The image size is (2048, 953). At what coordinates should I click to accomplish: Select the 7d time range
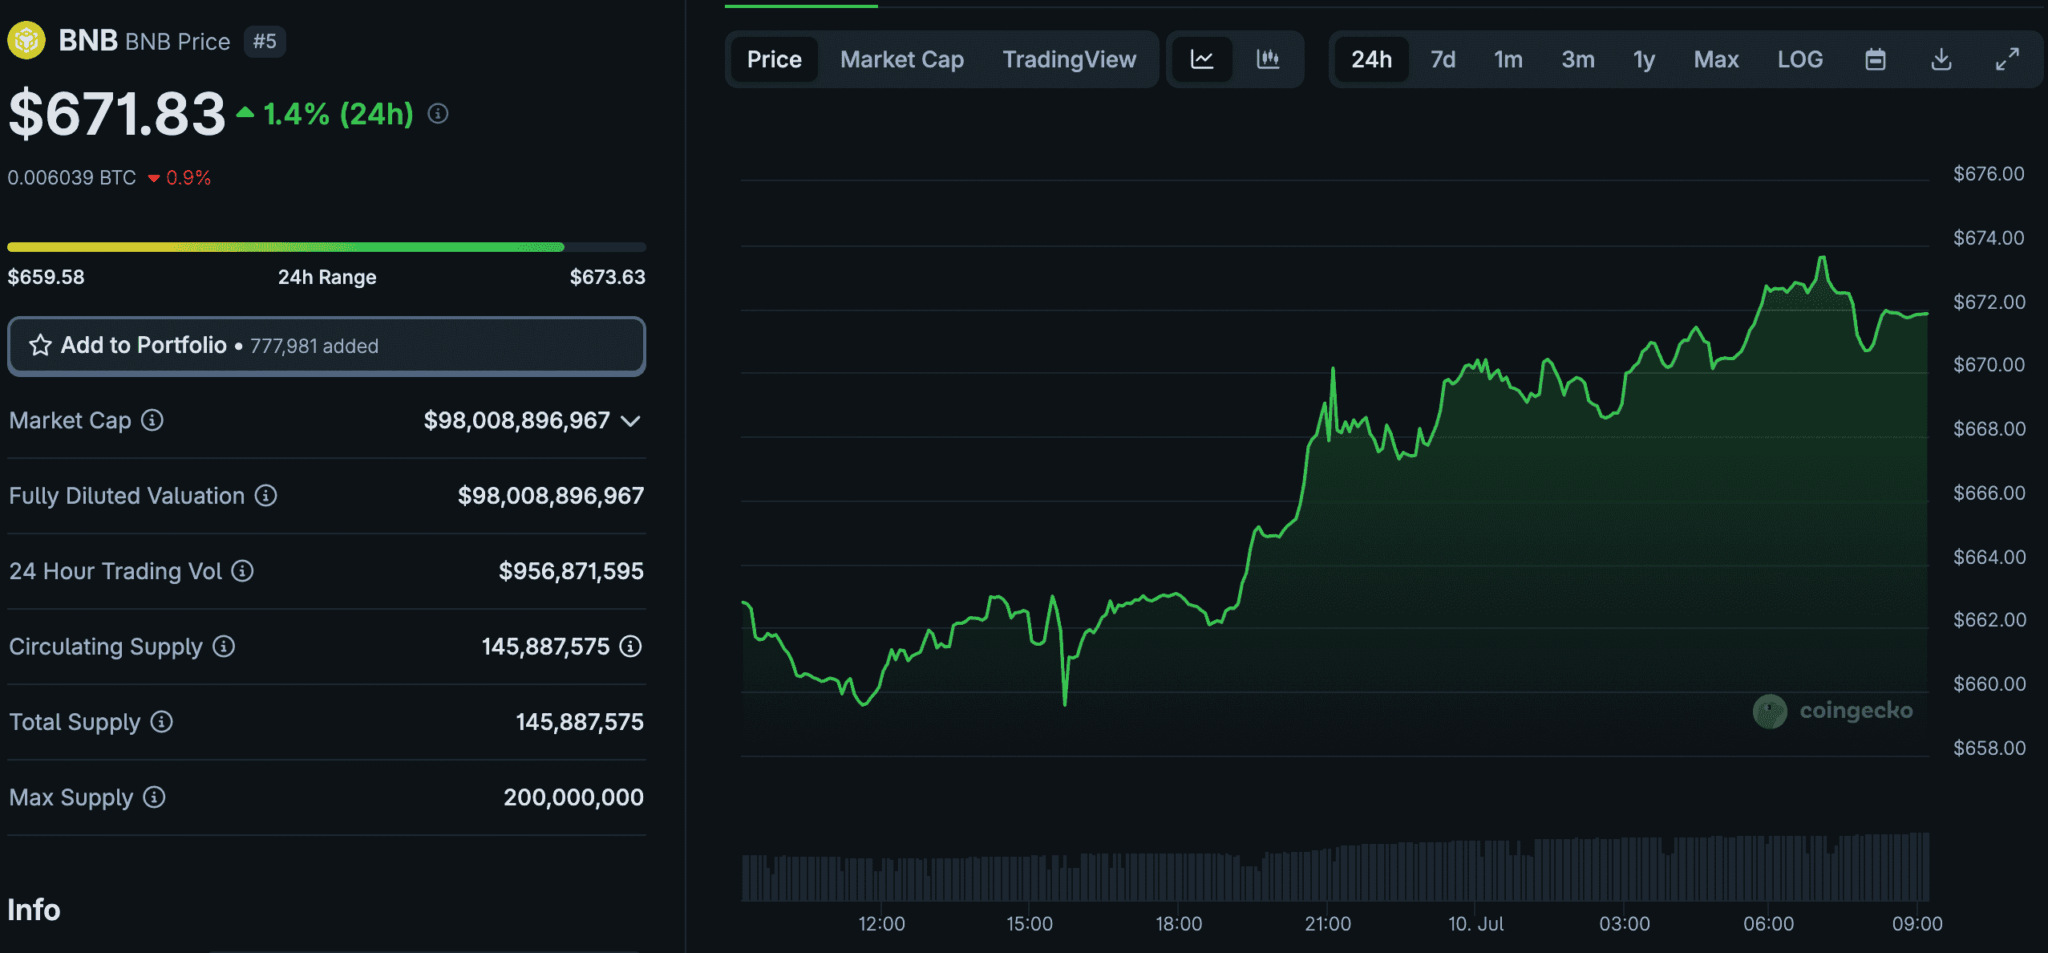[x=1443, y=59]
